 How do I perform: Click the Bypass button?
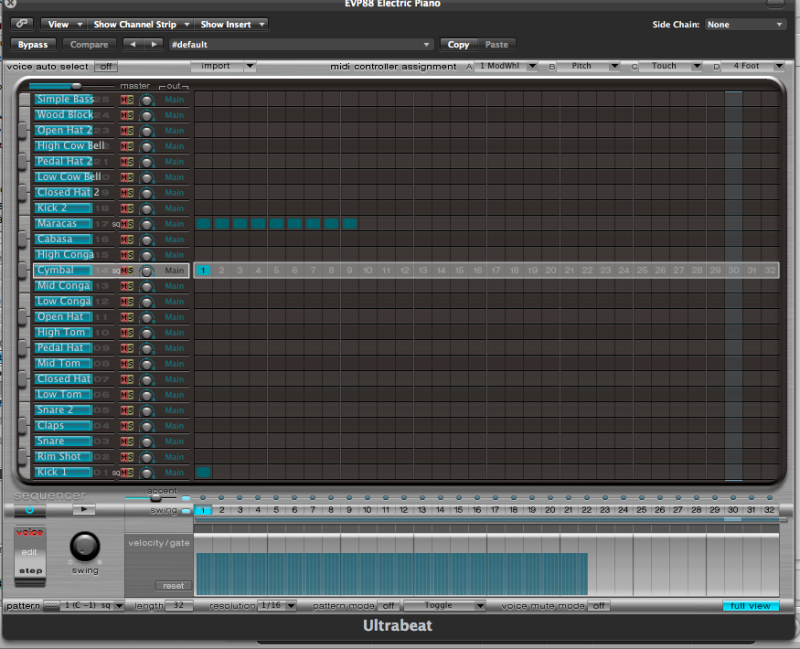point(34,44)
